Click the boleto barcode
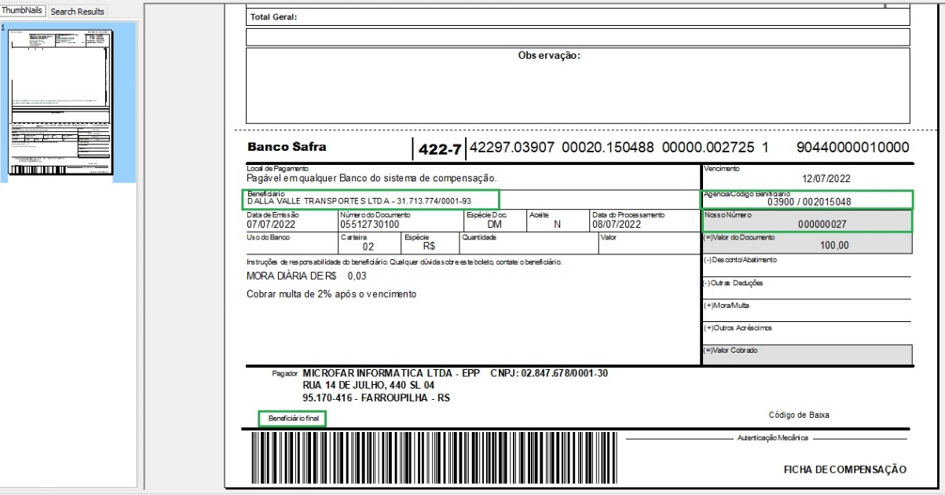This screenshot has height=495, width=945. click(x=435, y=458)
